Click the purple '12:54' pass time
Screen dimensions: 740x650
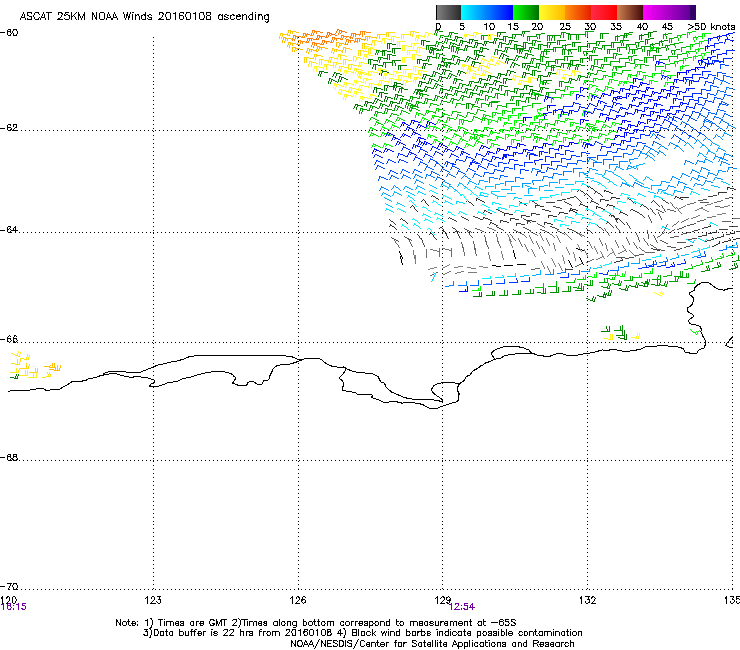(462, 607)
